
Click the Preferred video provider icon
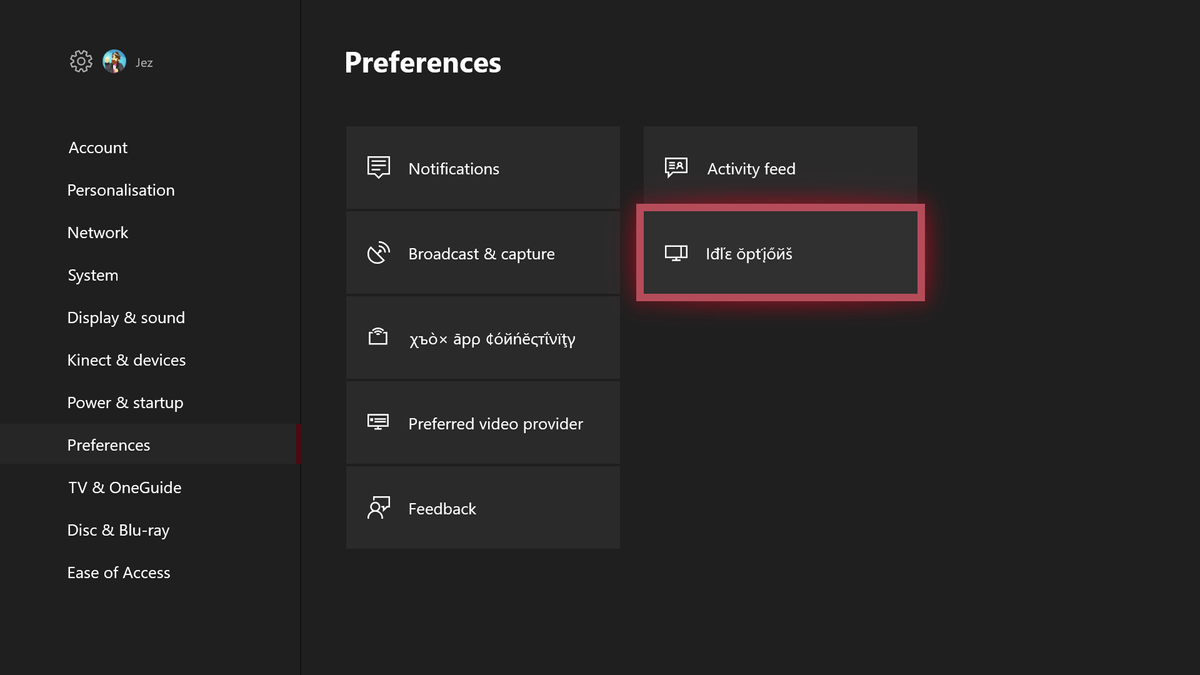point(377,422)
